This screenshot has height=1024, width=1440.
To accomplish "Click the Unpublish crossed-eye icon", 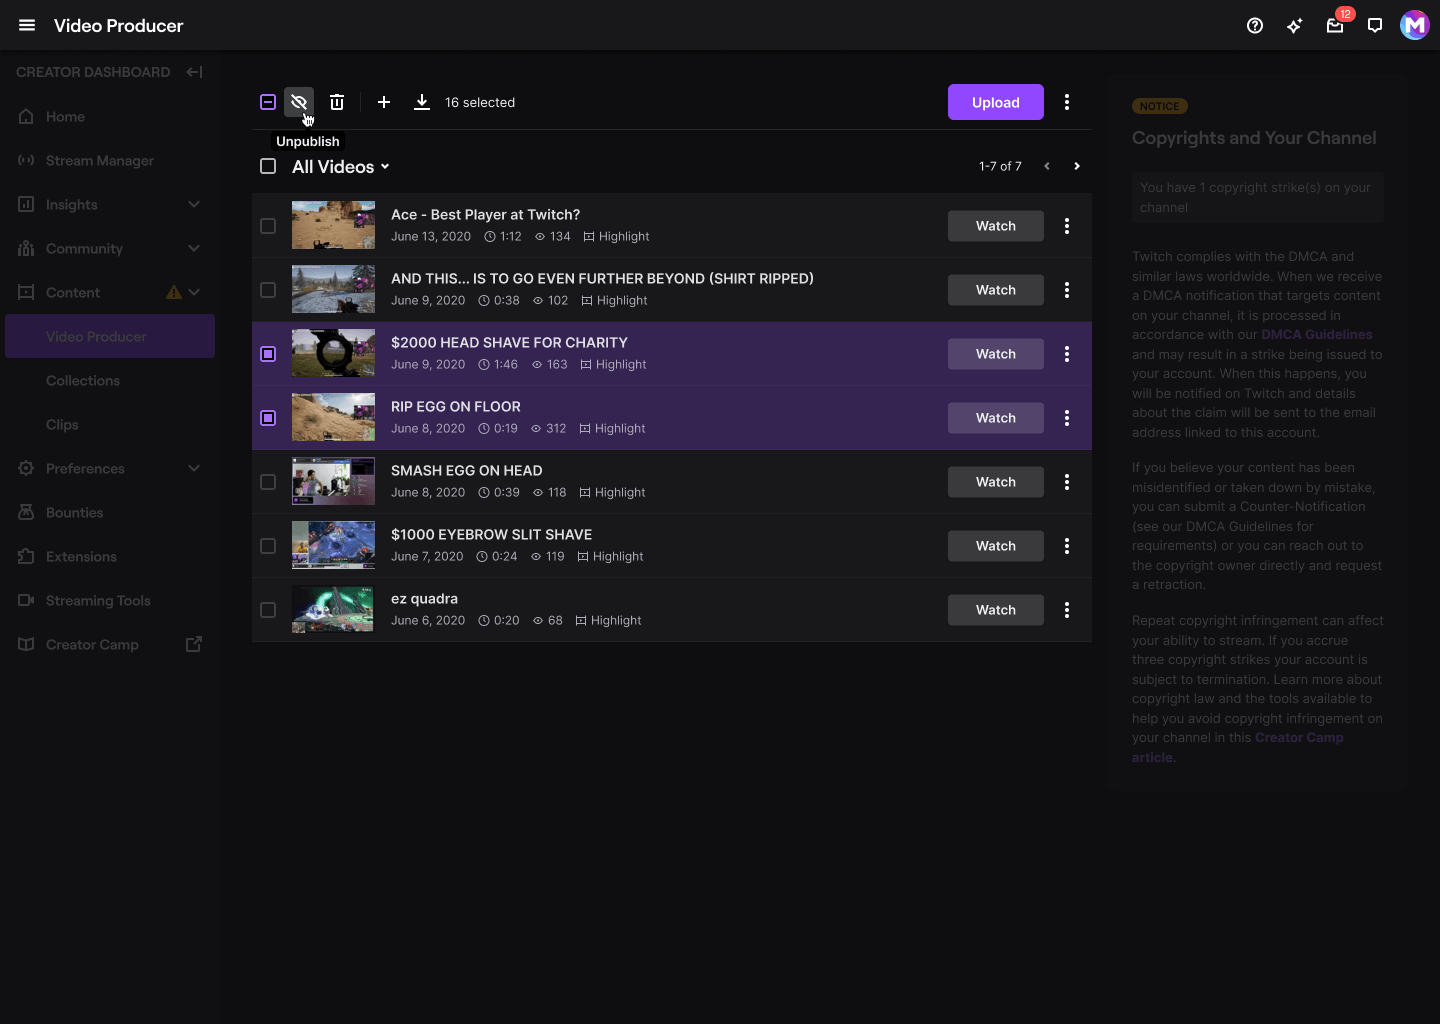I will pos(298,102).
